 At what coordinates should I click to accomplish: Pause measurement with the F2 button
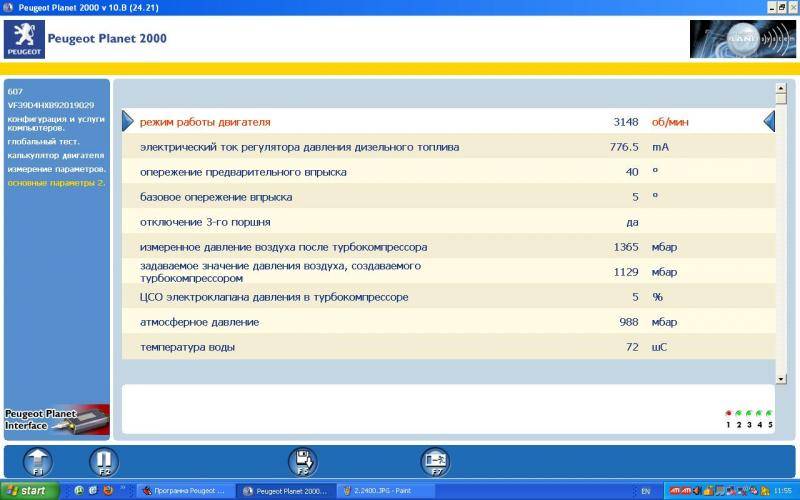point(103,461)
